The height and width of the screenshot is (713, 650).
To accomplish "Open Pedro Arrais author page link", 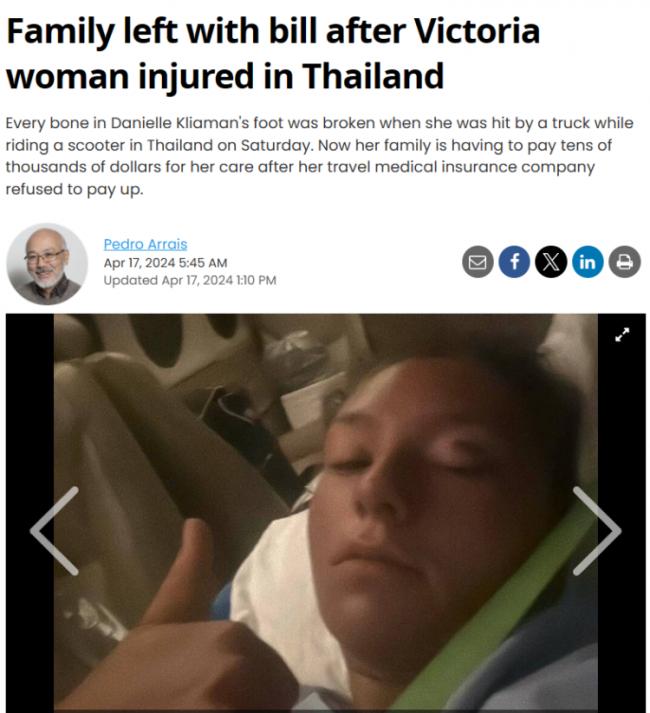I will coord(146,244).
